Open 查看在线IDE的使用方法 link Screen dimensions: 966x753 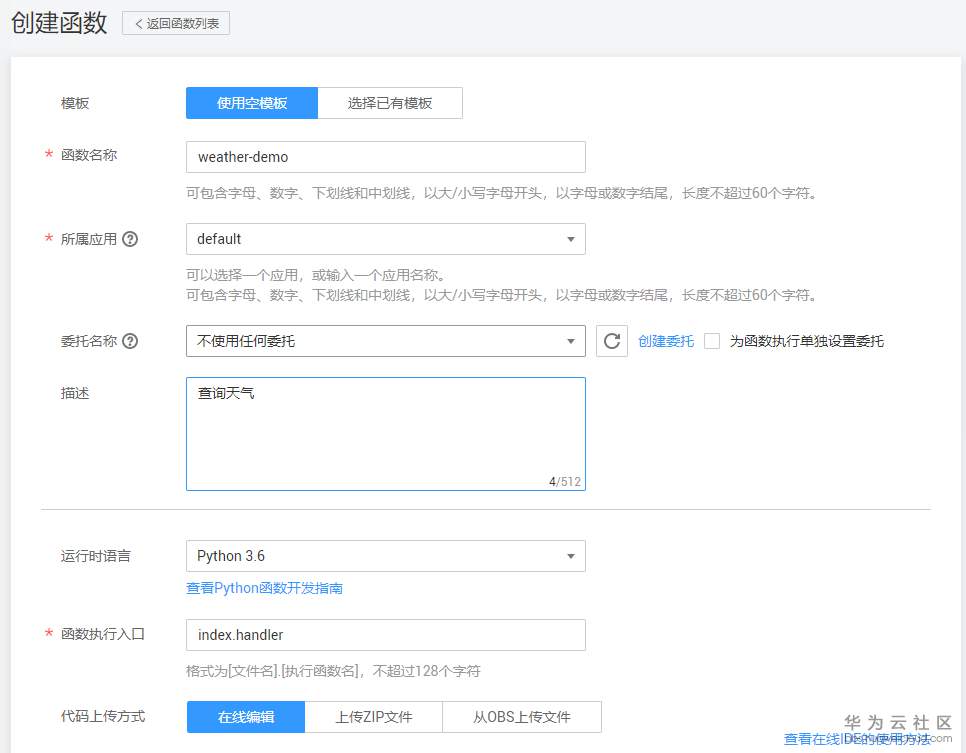click(857, 739)
